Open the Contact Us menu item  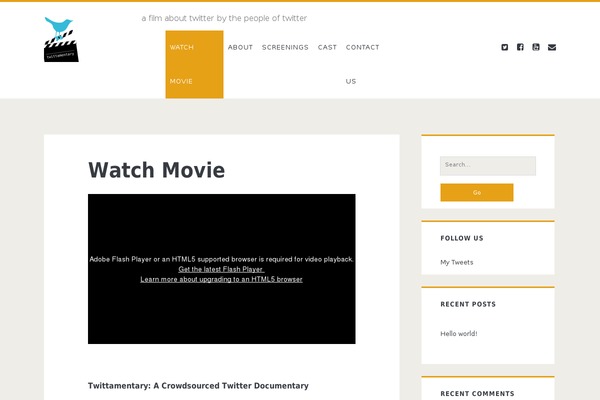pyautogui.click(x=362, y=64)
